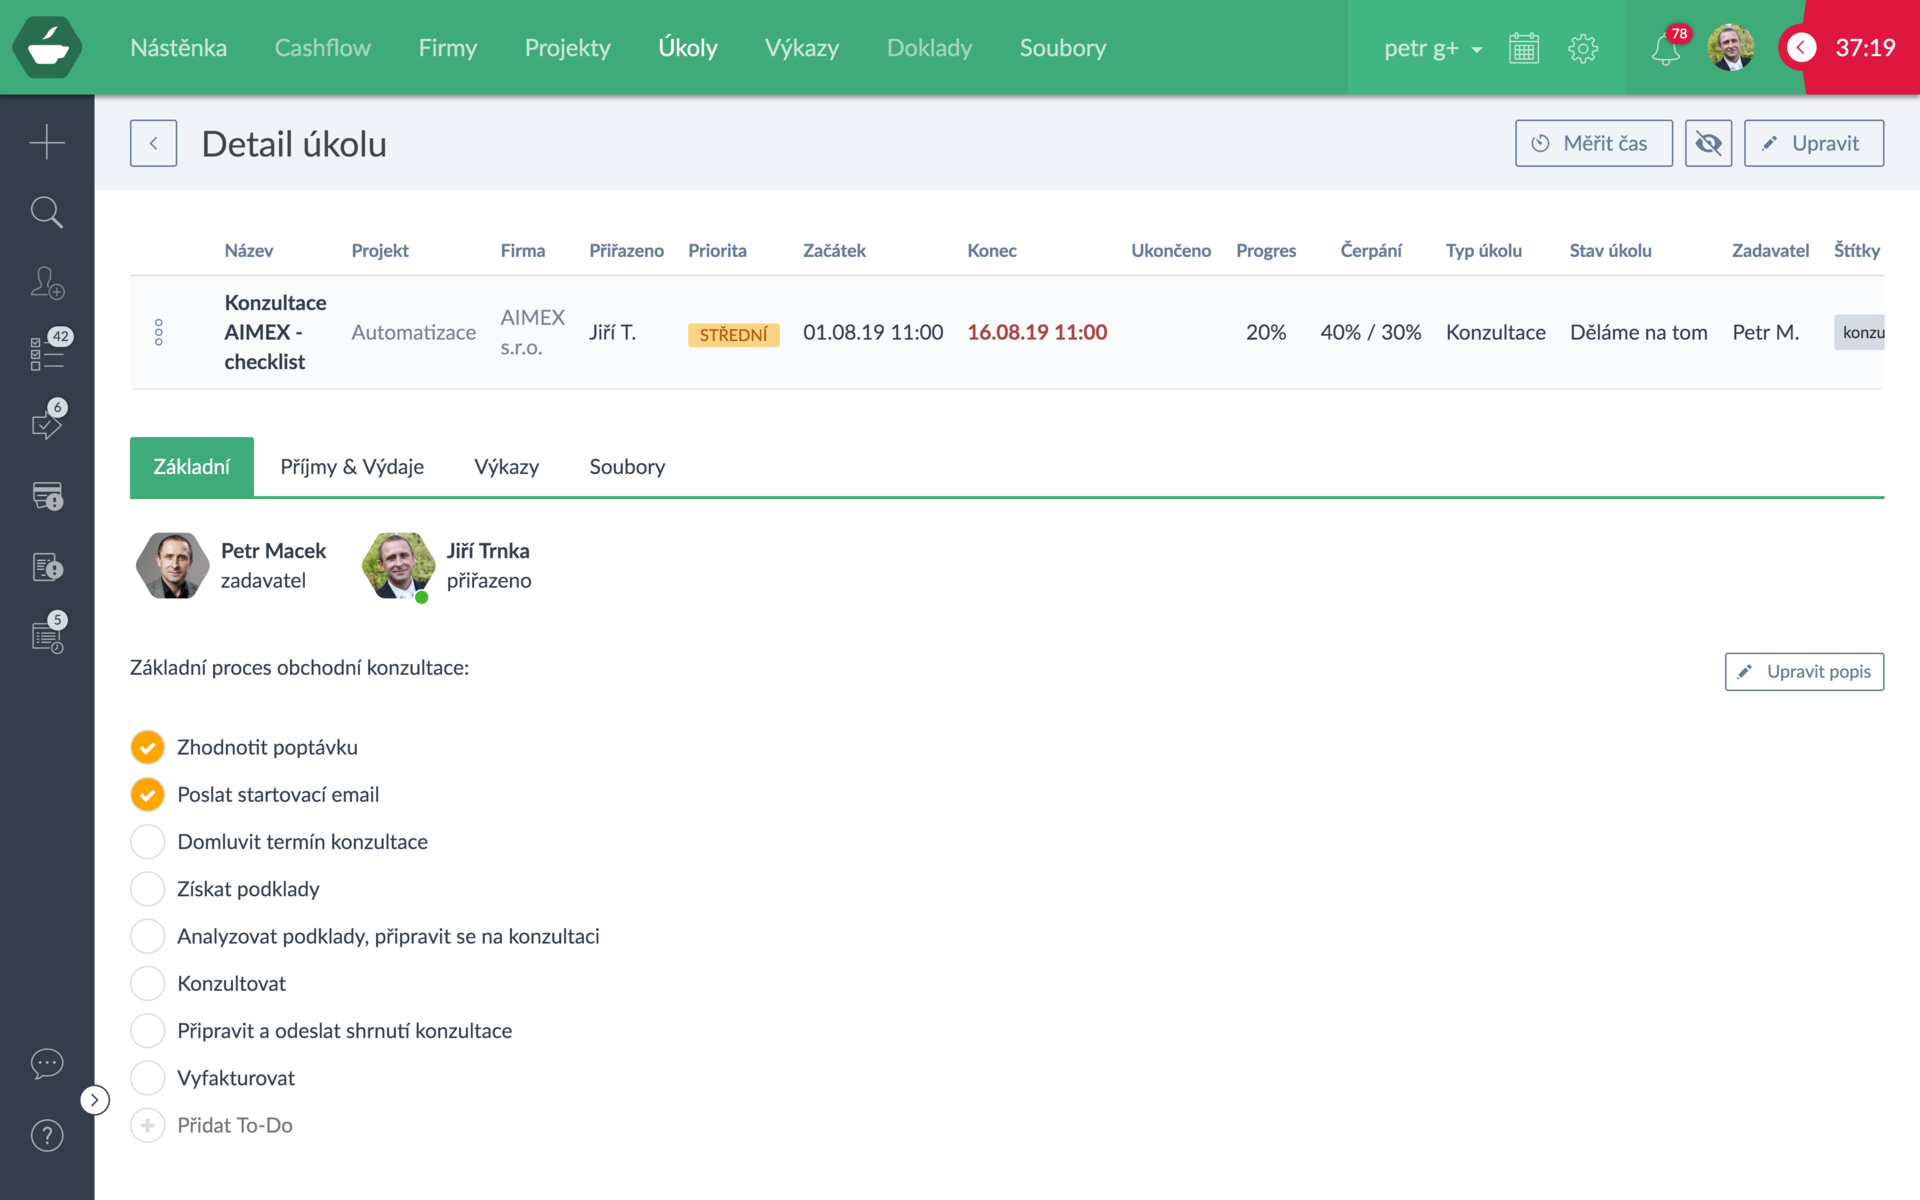
Task: Expand the left sidebar with the arrow
Action: click(94, 1100)
